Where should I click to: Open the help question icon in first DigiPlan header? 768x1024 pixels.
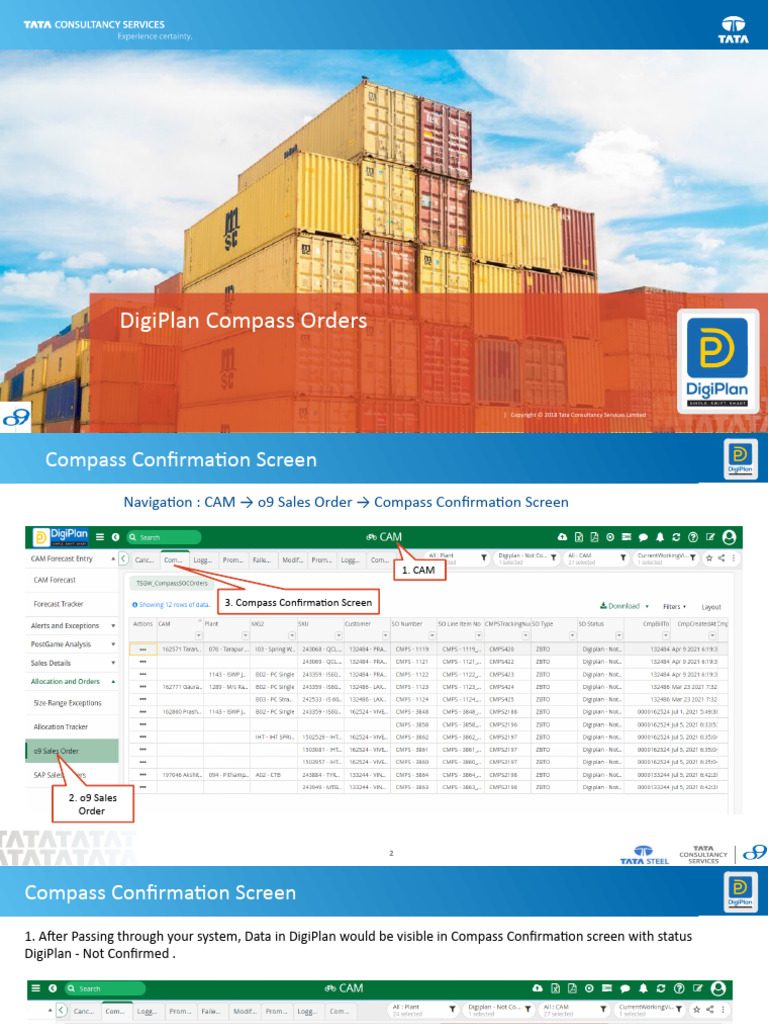click(693, 537)
